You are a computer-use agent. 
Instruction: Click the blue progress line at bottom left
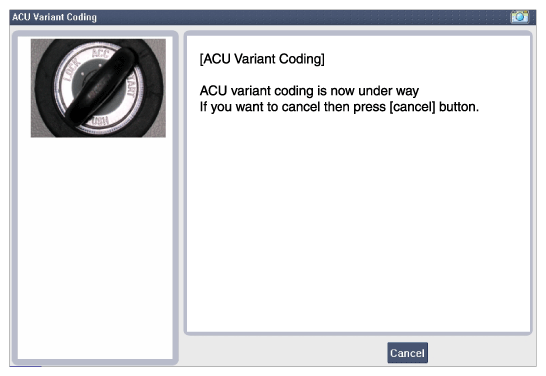point(25,366)
